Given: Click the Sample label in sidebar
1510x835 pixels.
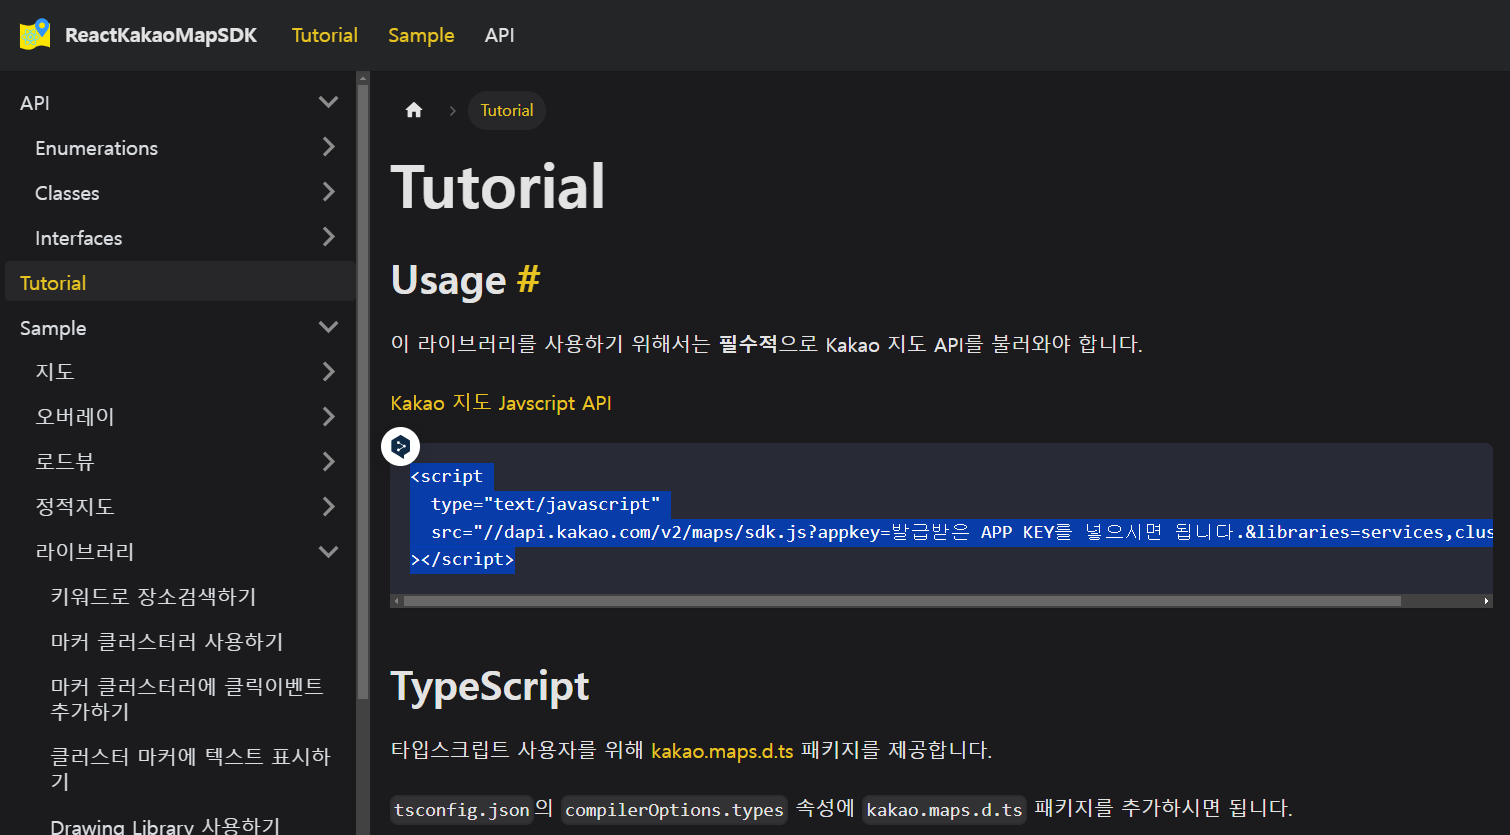Looking at the screenshot, I should click(x=53, y=327).
